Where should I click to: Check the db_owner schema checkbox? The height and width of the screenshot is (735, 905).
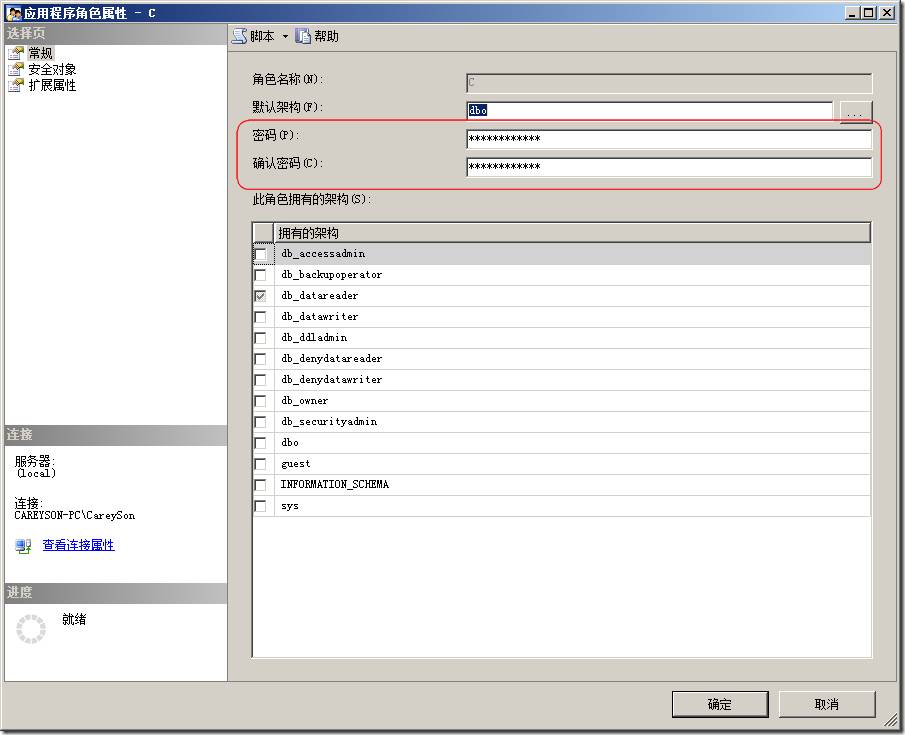pos(260,401)
